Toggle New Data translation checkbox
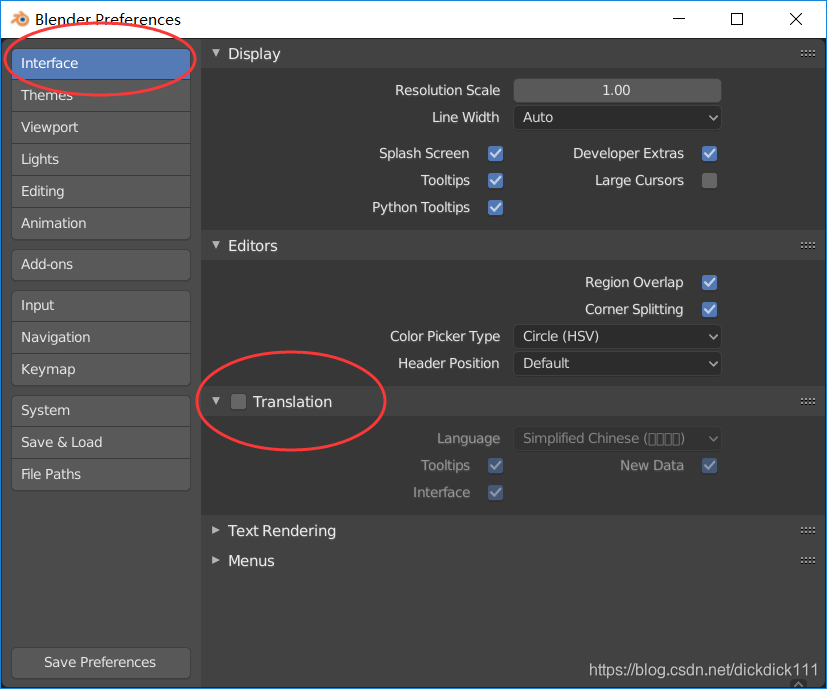The image size is (827, 689). pos(709,465)
